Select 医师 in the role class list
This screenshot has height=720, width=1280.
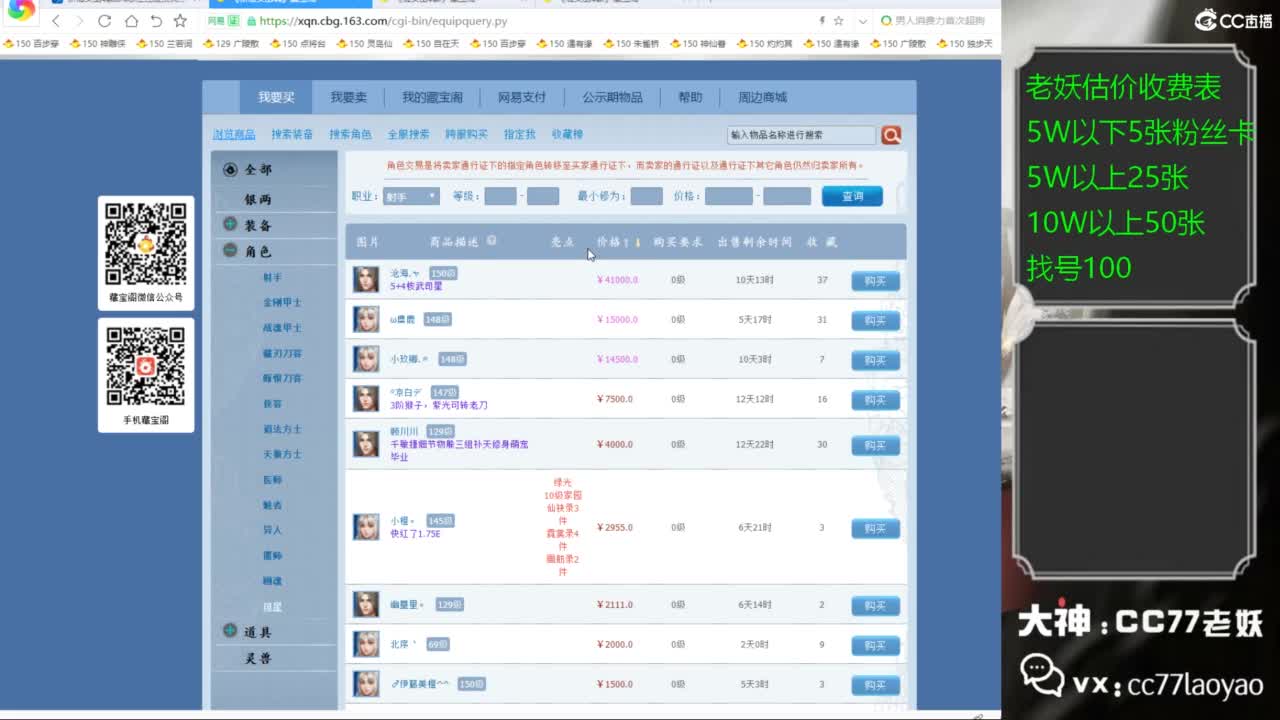(x=272, y=480)
